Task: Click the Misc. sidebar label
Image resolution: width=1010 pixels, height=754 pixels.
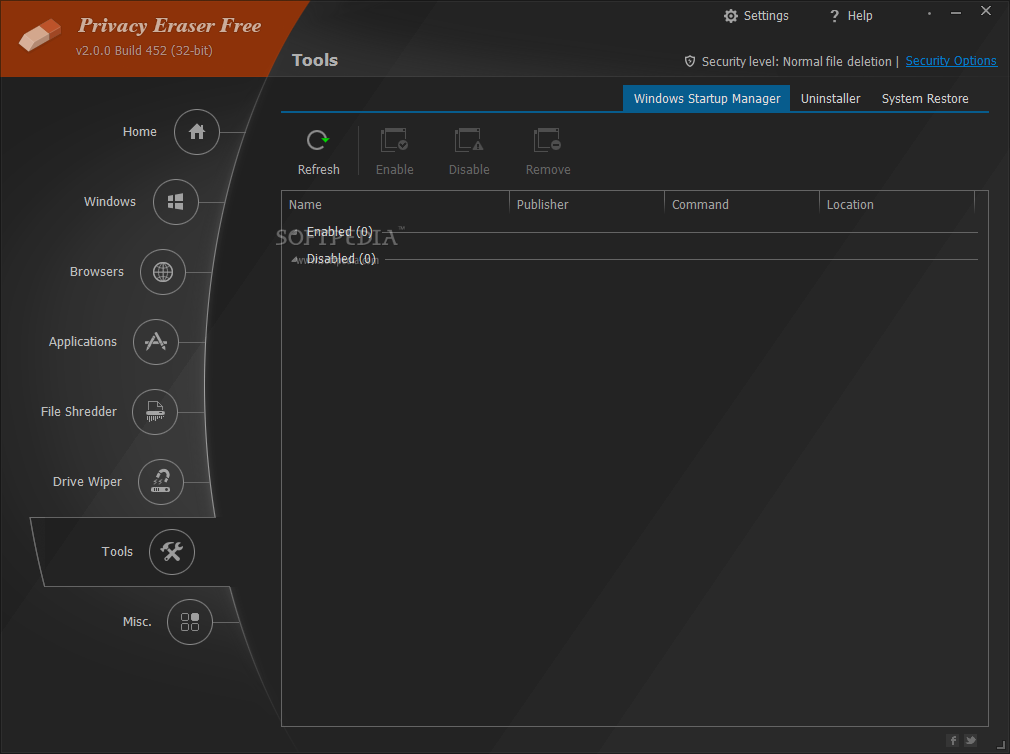Action: 137,621
